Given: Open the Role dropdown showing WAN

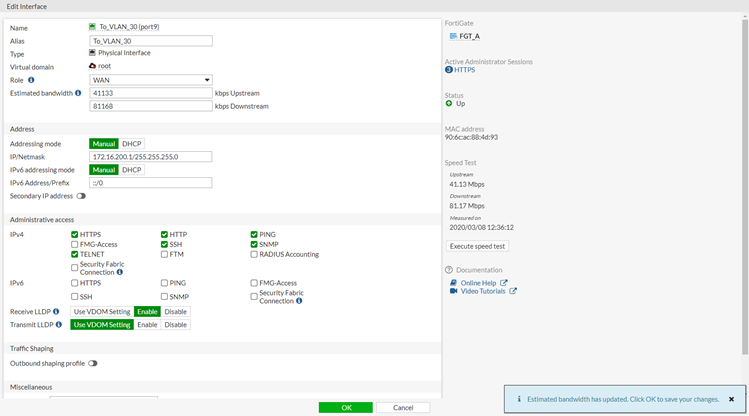Looking at the screenshot, I should click(x=150, y=80).
